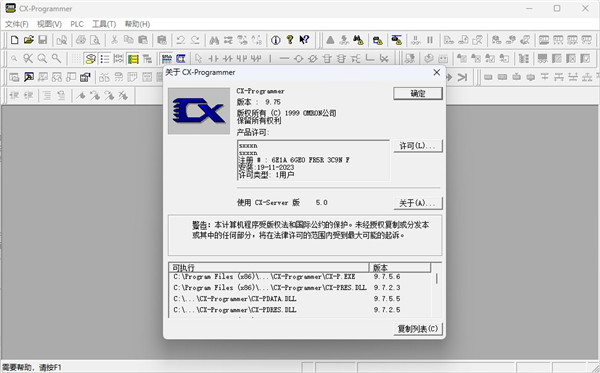Toggle the bulleted list view icon

click(104, 59)
